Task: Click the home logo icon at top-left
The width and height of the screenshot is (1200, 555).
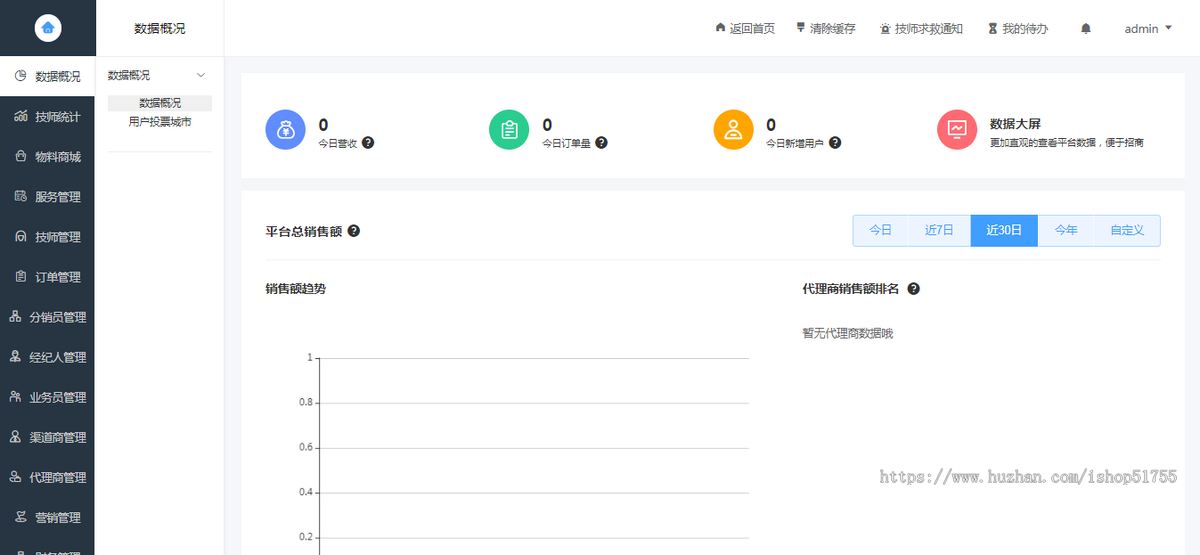Action: point(48,28)
